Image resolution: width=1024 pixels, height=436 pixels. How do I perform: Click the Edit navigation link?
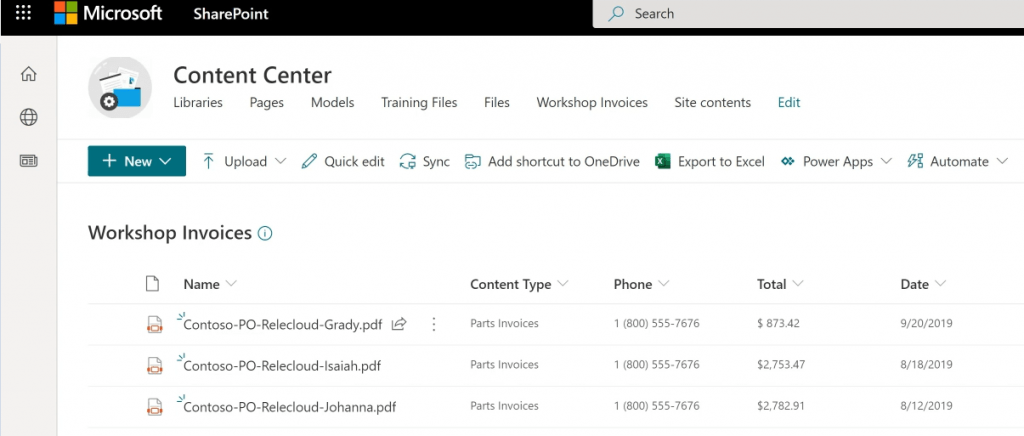click(x=789, y=102)
